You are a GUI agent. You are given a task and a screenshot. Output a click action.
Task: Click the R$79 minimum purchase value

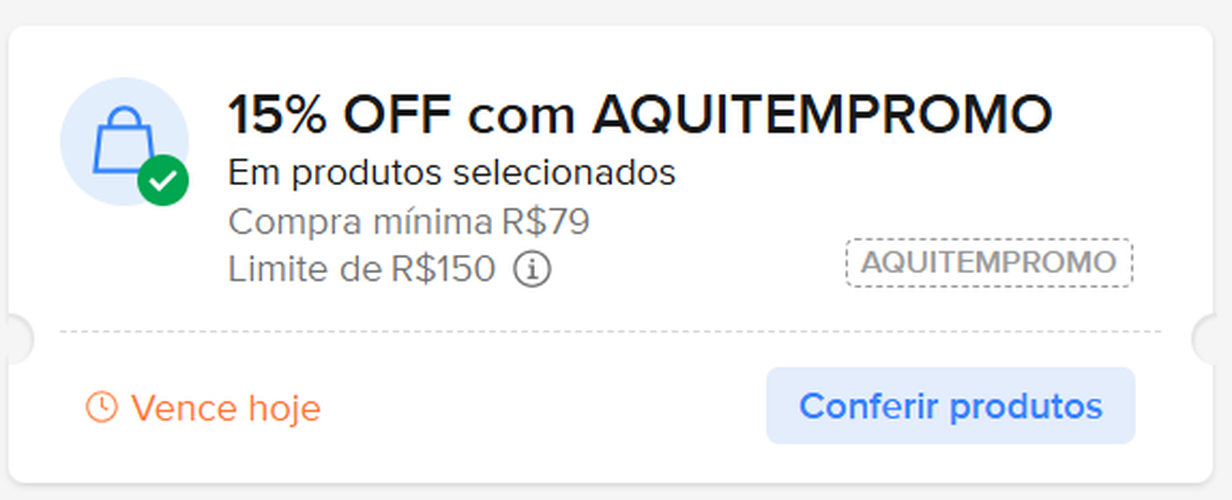coord(546,221)
